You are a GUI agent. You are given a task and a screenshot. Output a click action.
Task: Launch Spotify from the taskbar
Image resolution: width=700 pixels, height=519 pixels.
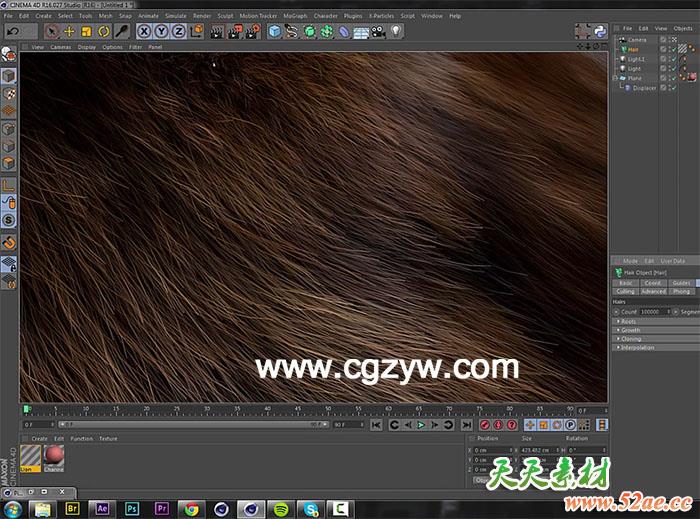click(x=282, y=508)
